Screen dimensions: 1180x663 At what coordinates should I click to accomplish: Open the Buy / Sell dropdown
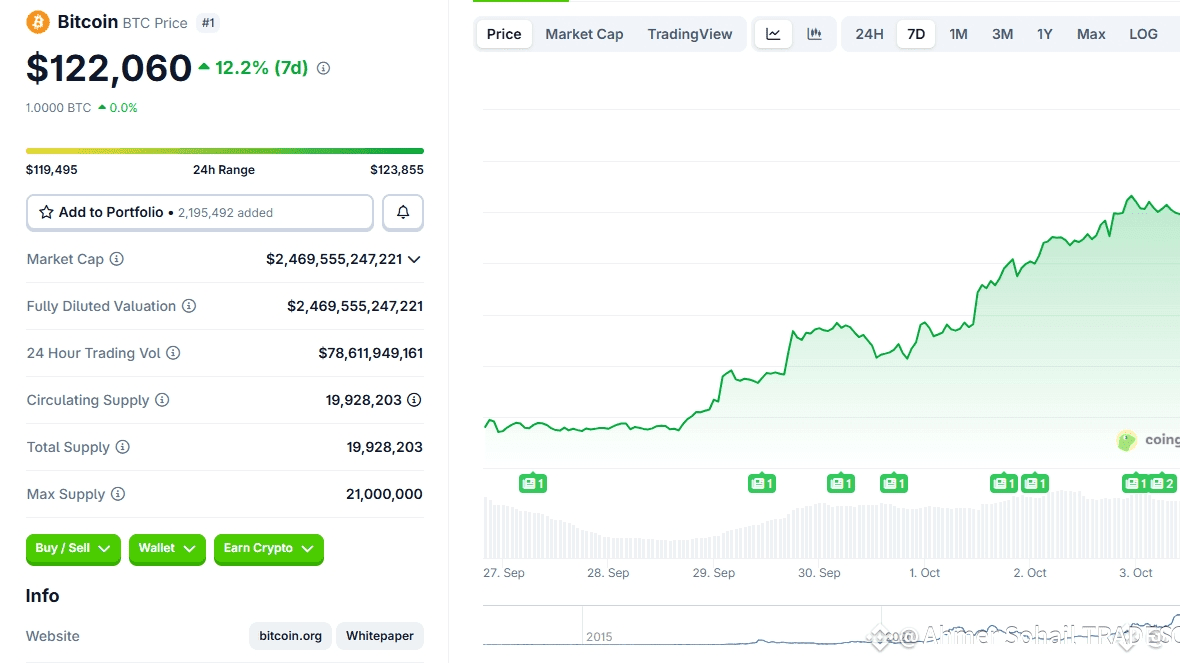point(73,549)
